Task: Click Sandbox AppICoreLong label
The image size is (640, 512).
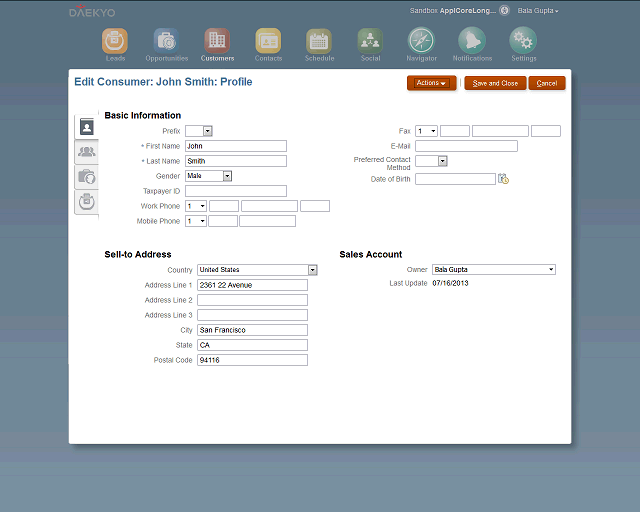Action: click(453, 11)
